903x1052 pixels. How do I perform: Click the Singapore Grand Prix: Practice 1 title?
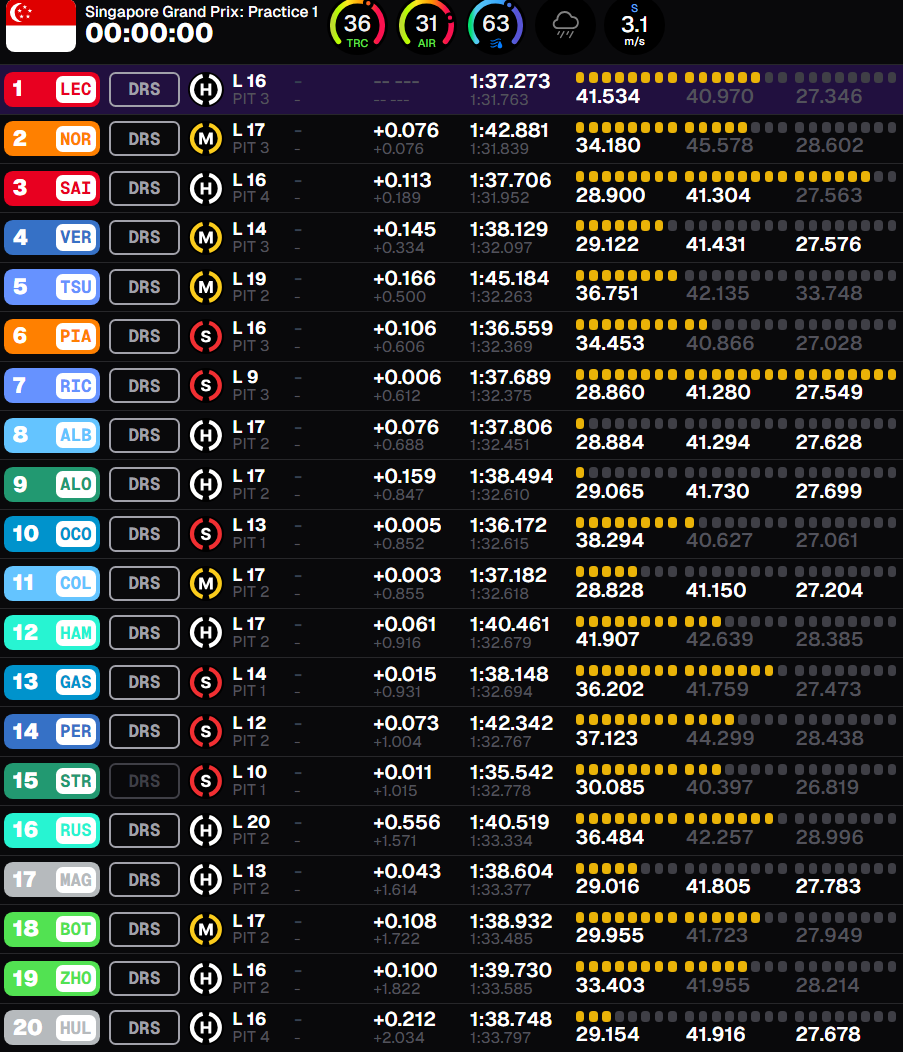click(x=201, y=11)
